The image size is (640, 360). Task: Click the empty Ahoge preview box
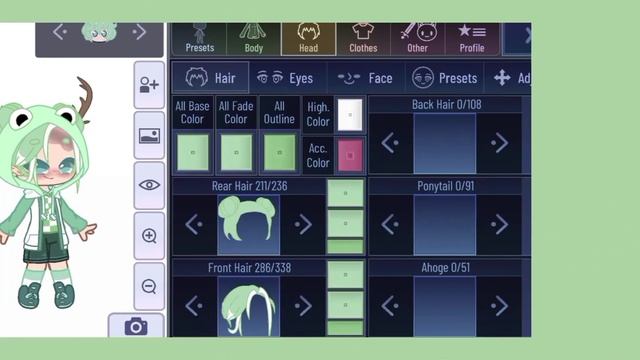point(445,307)
